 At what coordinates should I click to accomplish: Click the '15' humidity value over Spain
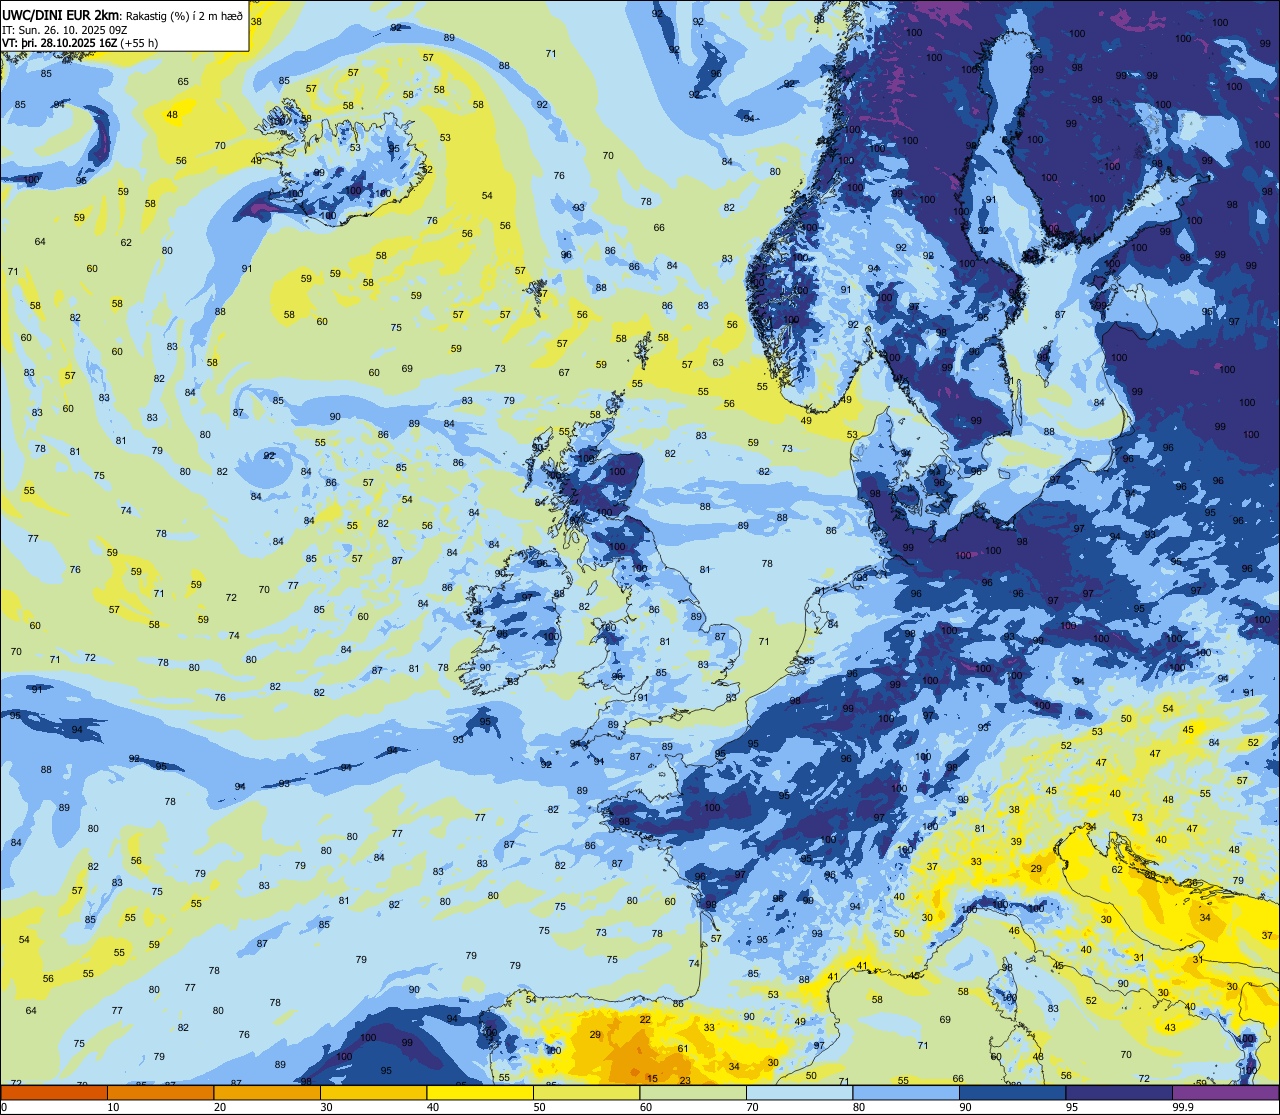(x=652, y=1078)
